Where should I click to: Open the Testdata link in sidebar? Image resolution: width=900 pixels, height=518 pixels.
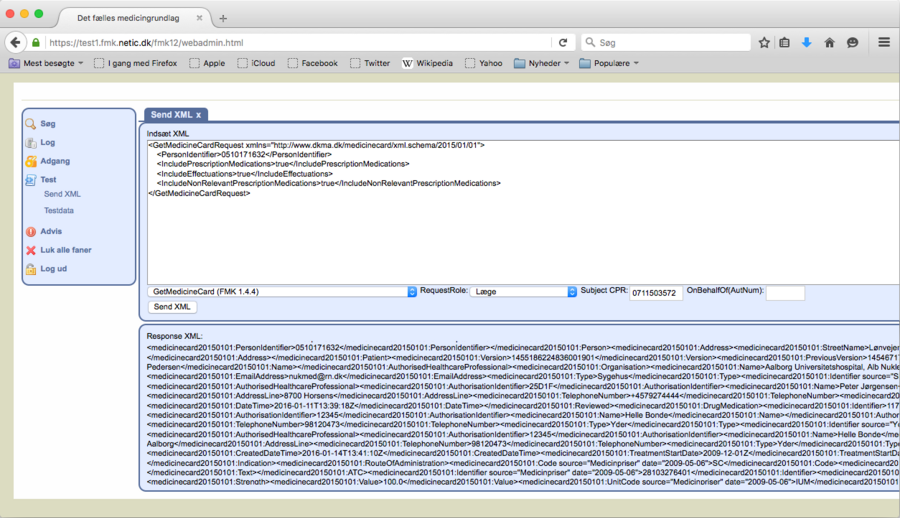click(59, 211)
